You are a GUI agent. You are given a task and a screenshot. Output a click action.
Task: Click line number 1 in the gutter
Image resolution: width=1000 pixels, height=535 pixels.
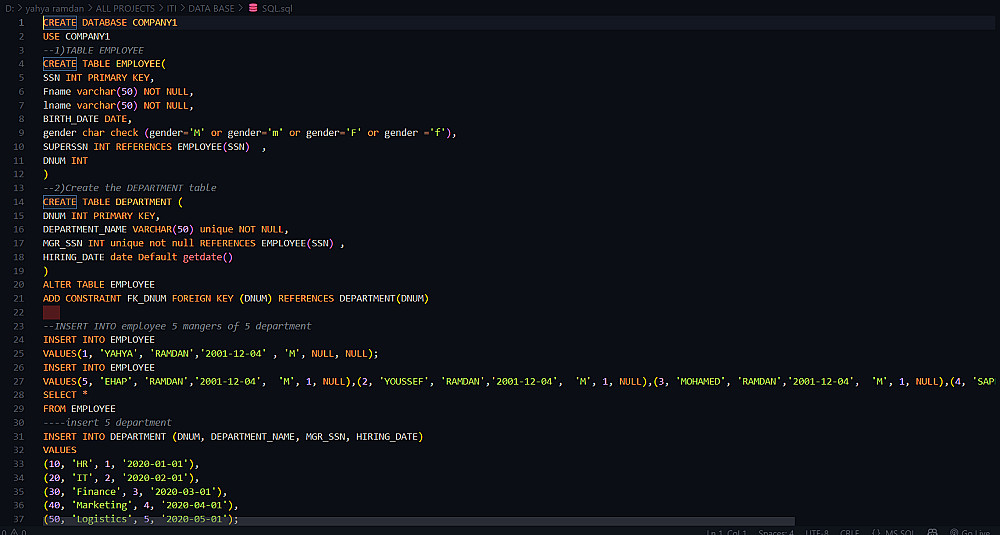coord(22,23)
